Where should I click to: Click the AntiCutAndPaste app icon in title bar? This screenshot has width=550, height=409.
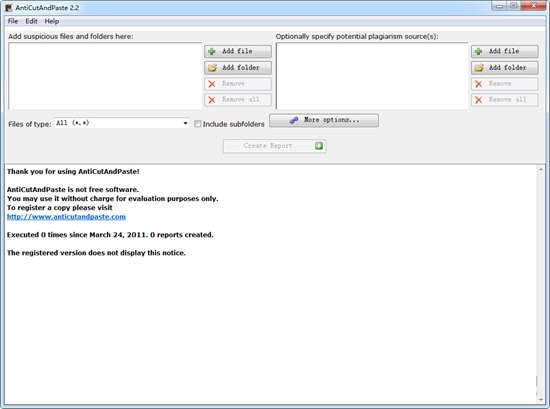(8, 7)
